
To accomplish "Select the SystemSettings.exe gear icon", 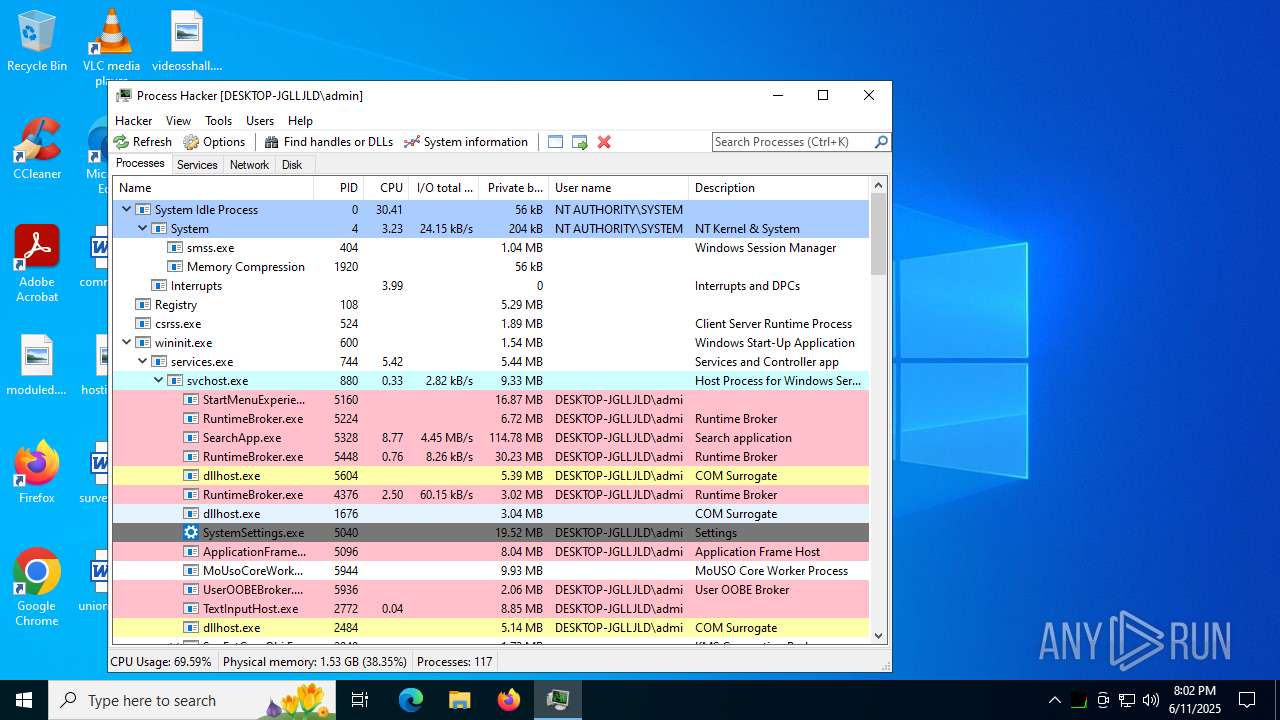I will [x=191, y=533].
